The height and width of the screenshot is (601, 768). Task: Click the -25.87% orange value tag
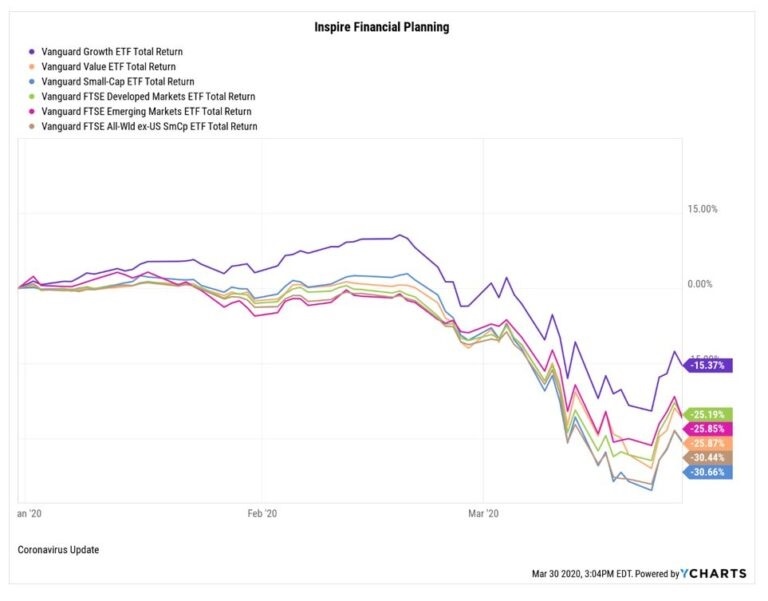click(709, 443)
